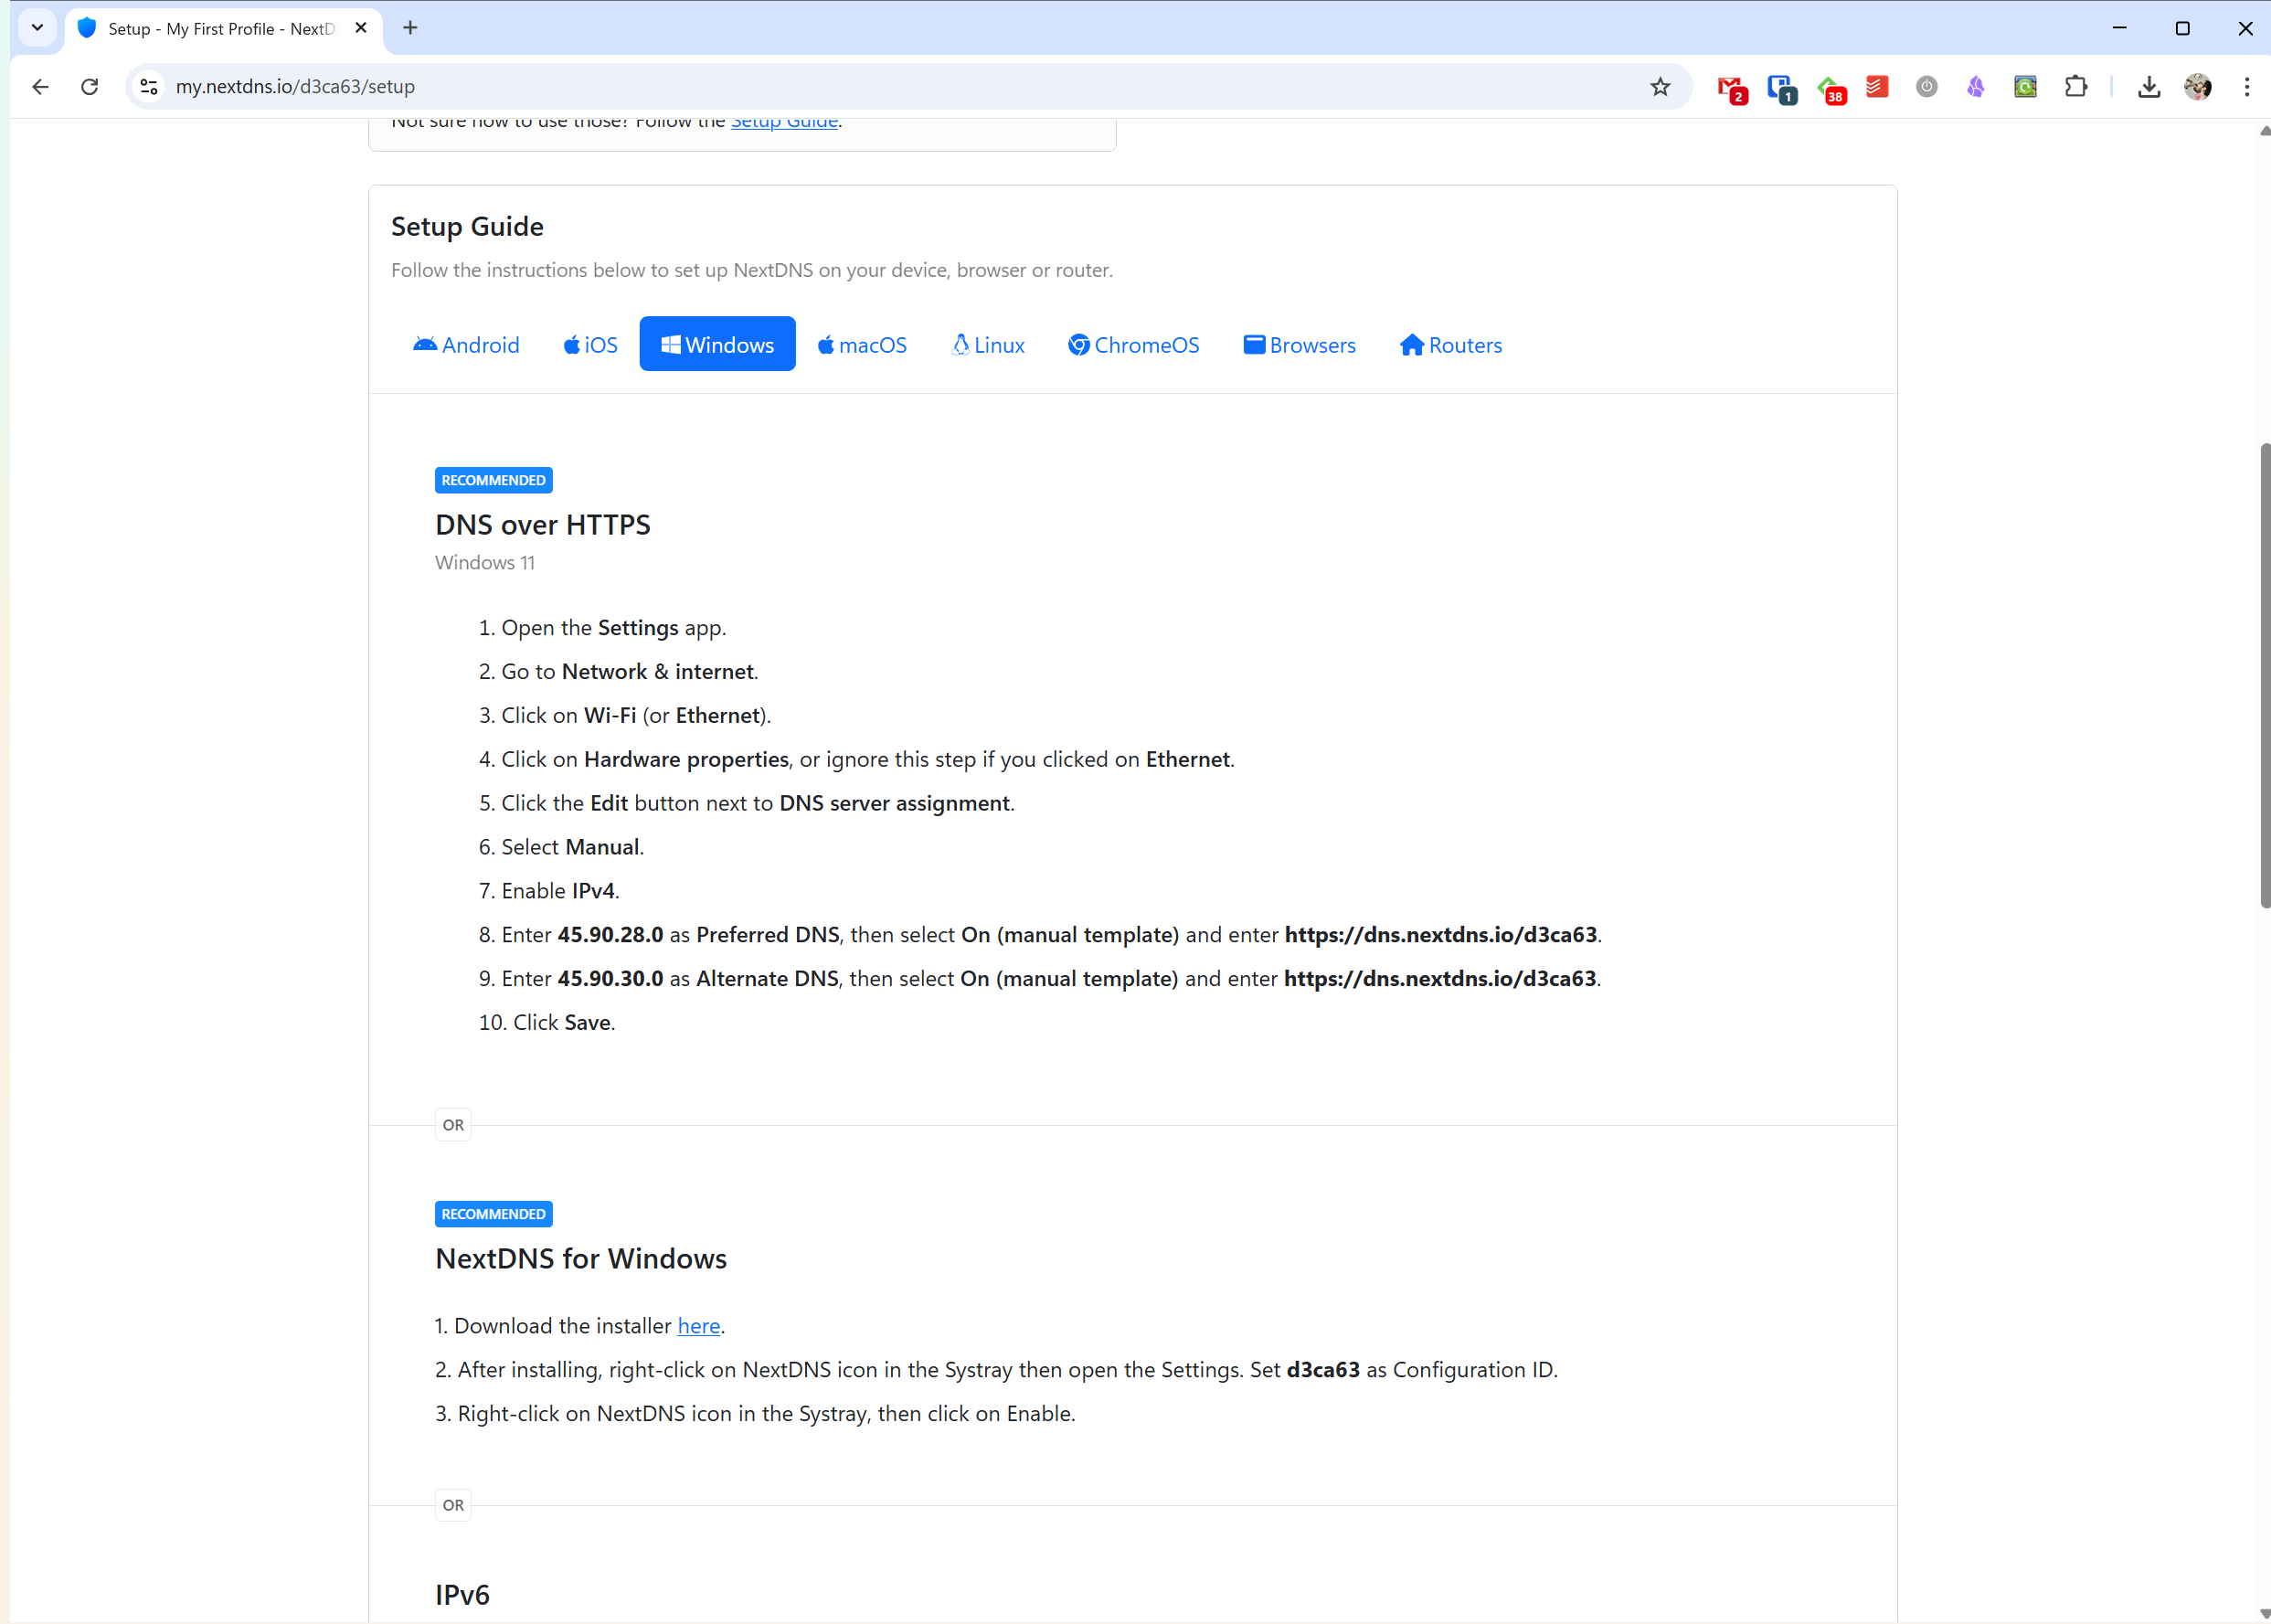Select the Browsers setup tab
Image resolution: width=2271 pixels, height=1624 pixels.
1299,345
